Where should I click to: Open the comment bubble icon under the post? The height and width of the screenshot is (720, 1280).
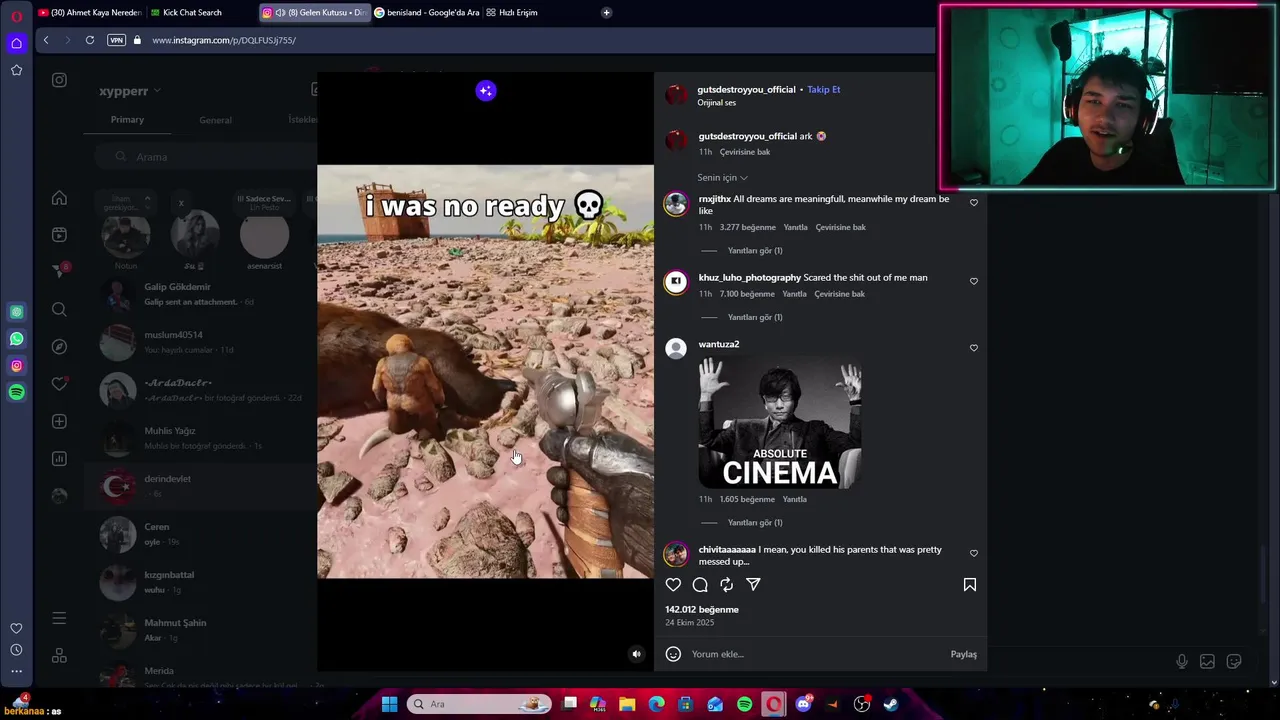700,585
